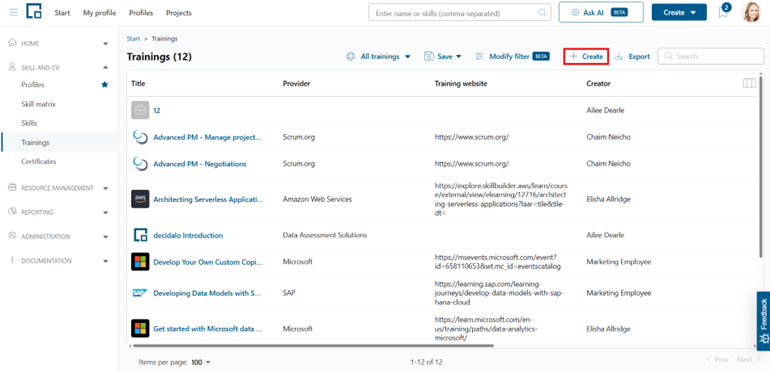The width and height of the screenshot is (770, 373).
Task: Open the decidalo Introduction training link
Action: tap(188, 235)
